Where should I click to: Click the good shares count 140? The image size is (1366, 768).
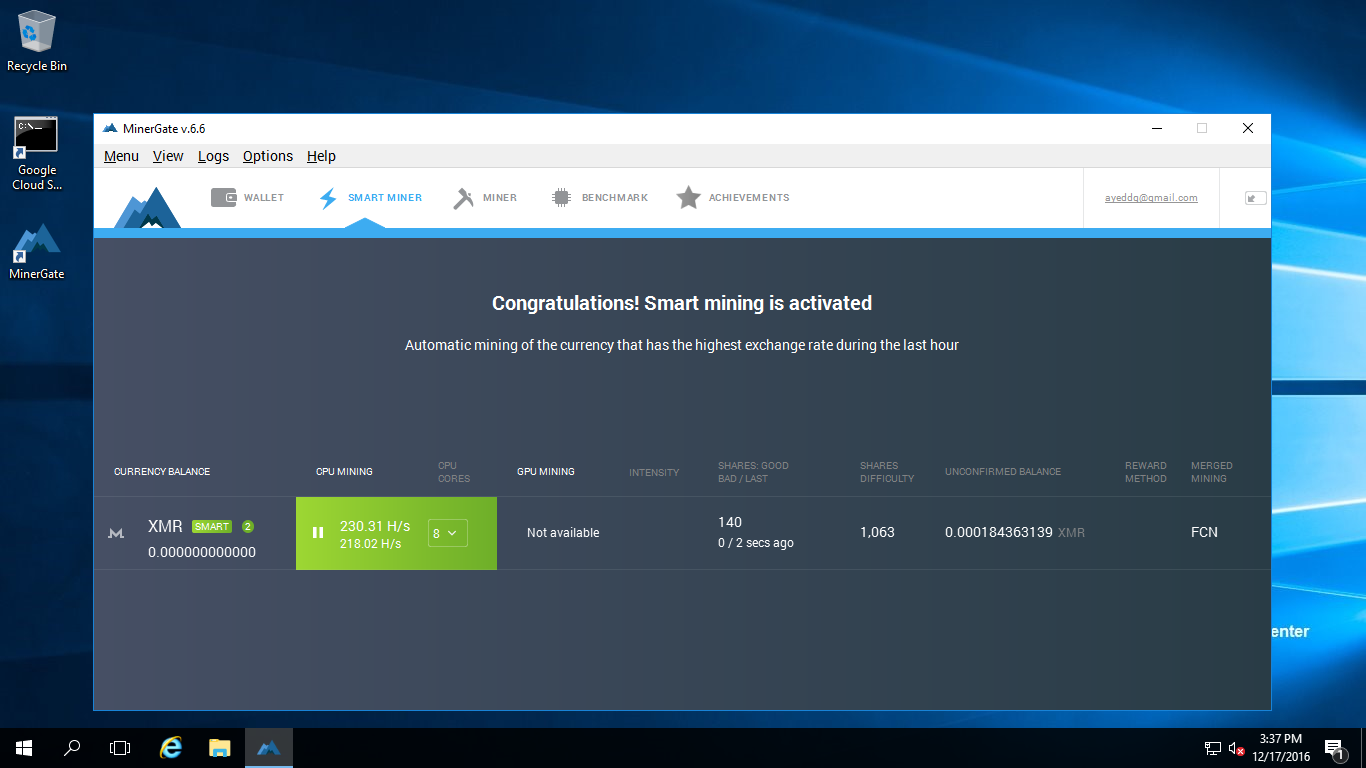coord(730,522)
